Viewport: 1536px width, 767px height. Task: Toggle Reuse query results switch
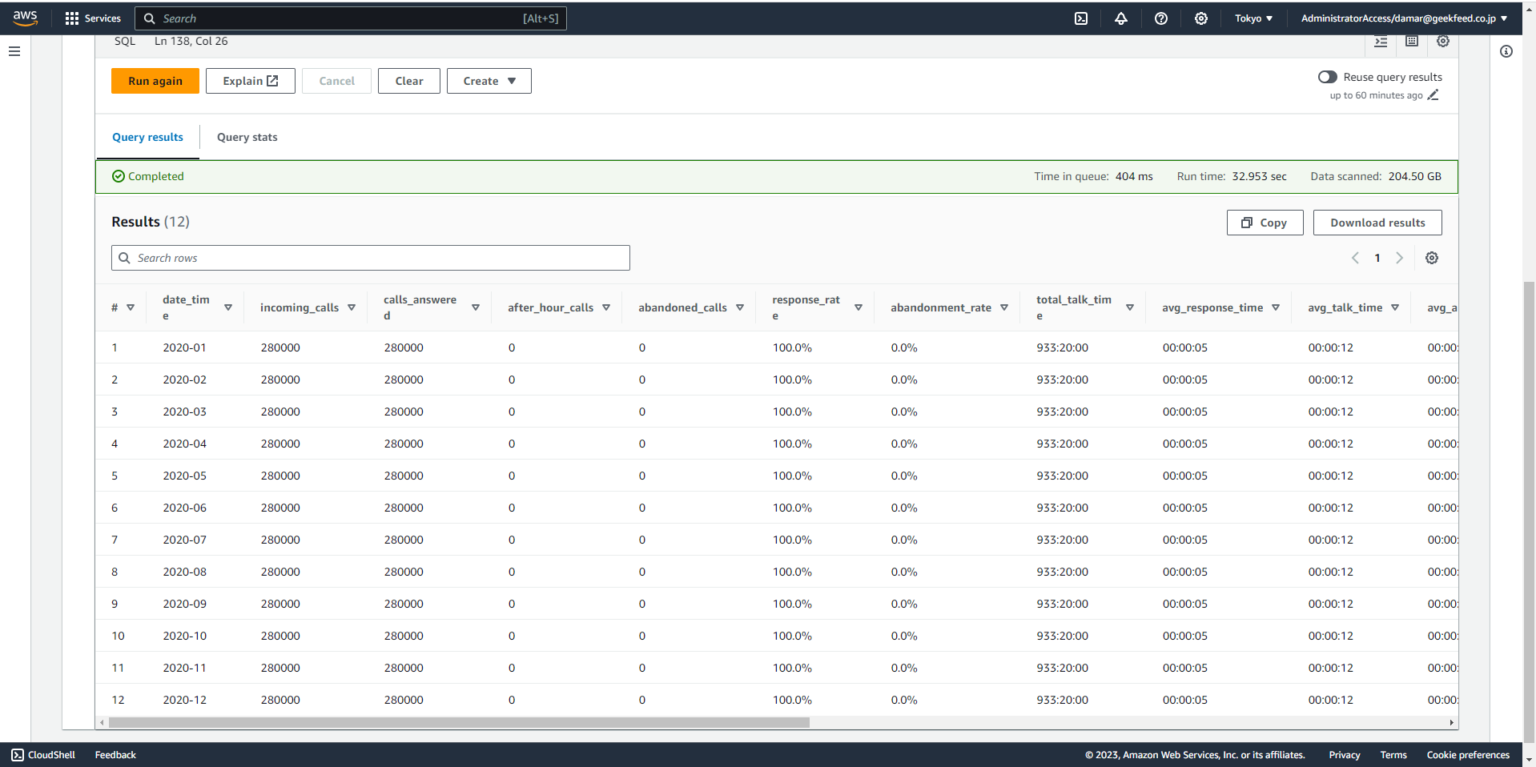pos(1327,77)
